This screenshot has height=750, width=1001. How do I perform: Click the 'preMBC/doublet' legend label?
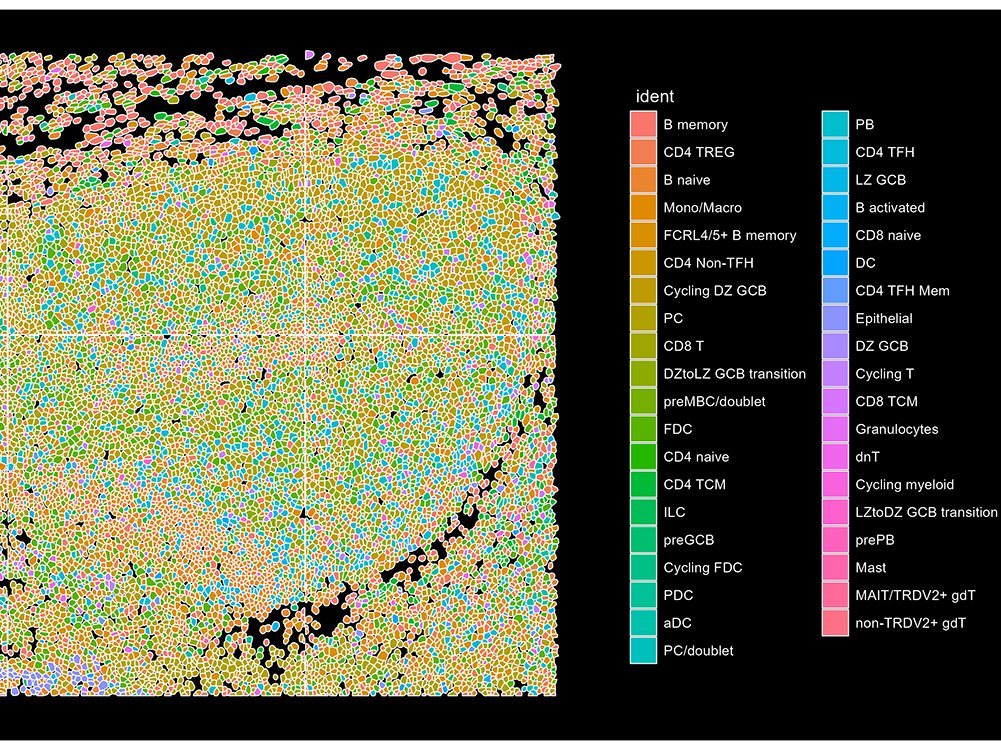click(714, 402)
